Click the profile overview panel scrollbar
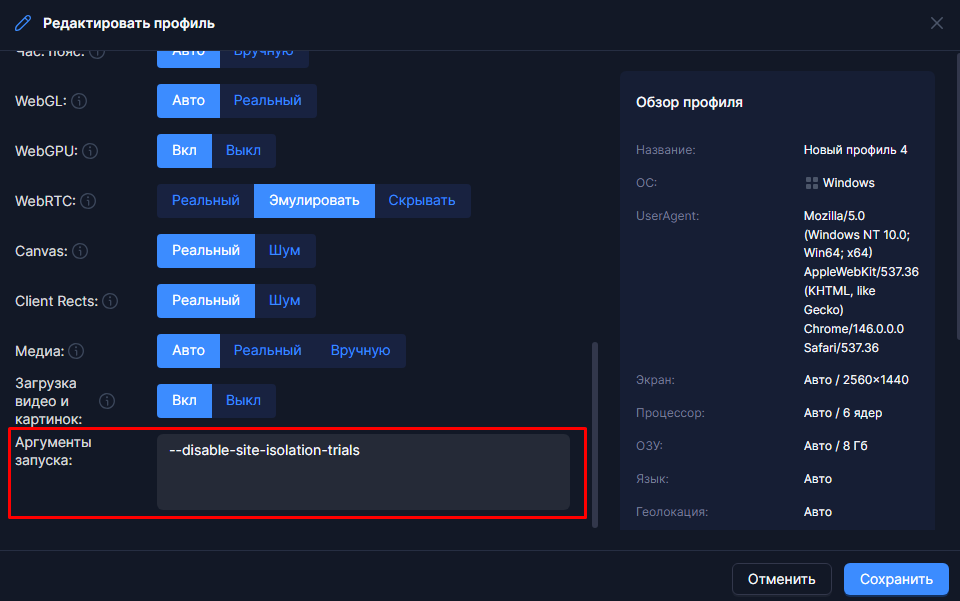960x601 pixels. tap(957, 196)
